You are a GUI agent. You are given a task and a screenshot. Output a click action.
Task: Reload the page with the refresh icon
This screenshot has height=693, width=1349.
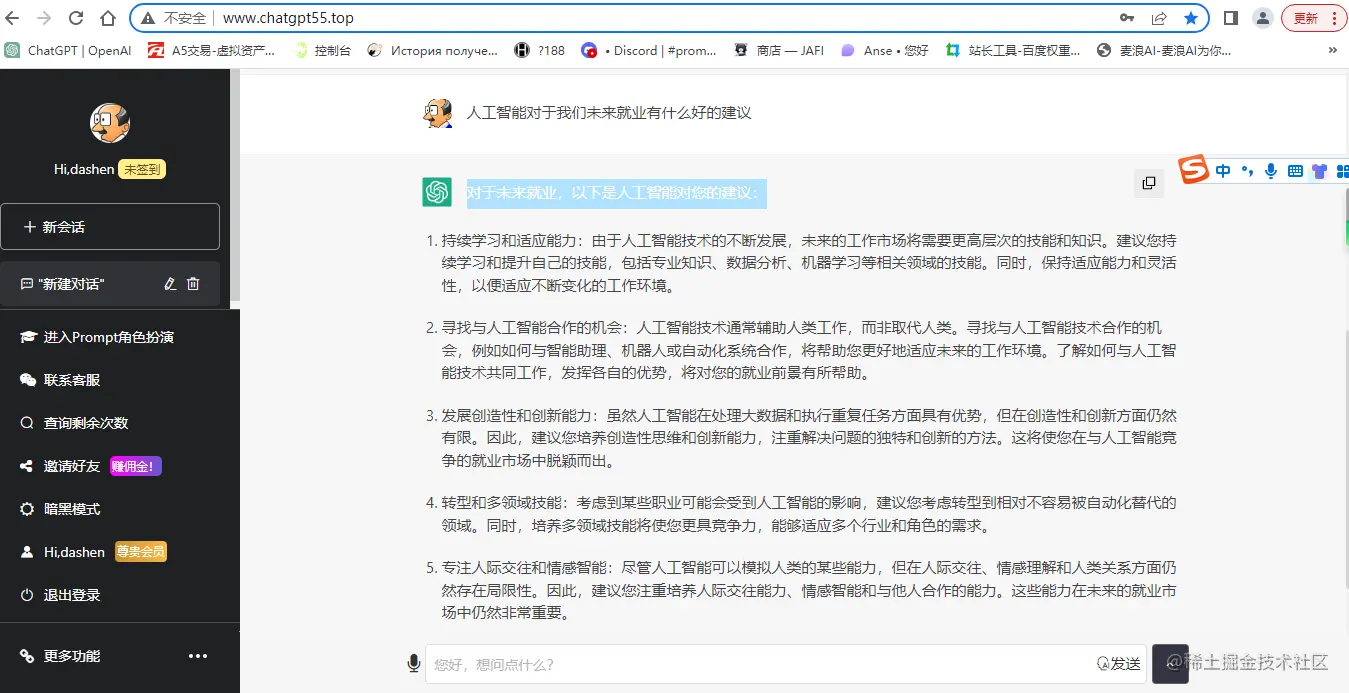76,18
